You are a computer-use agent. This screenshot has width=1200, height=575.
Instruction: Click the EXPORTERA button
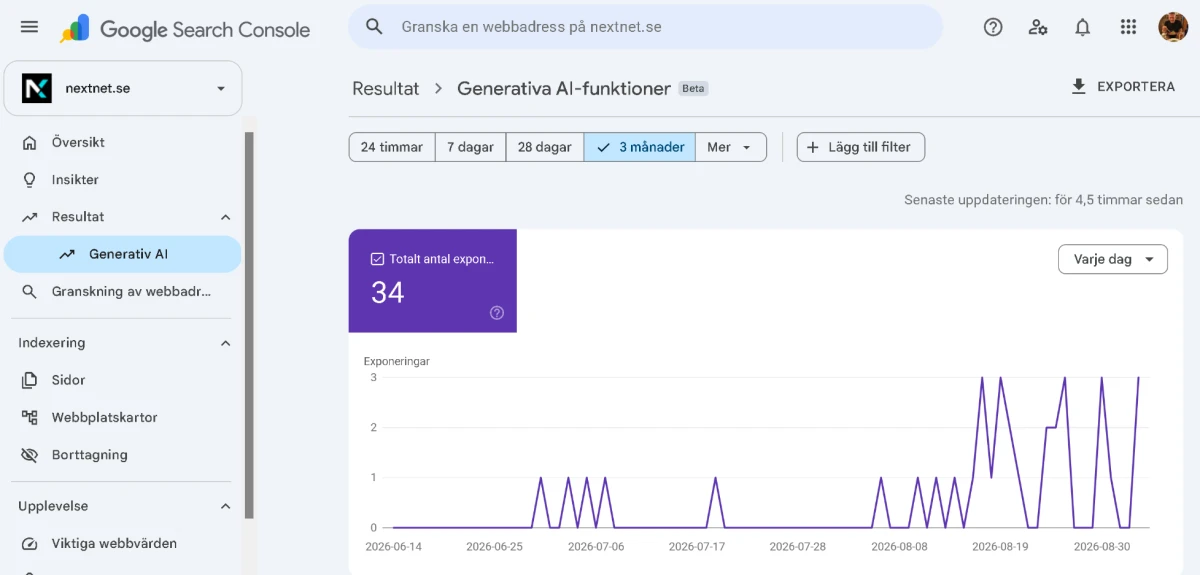pos(1122,87)
